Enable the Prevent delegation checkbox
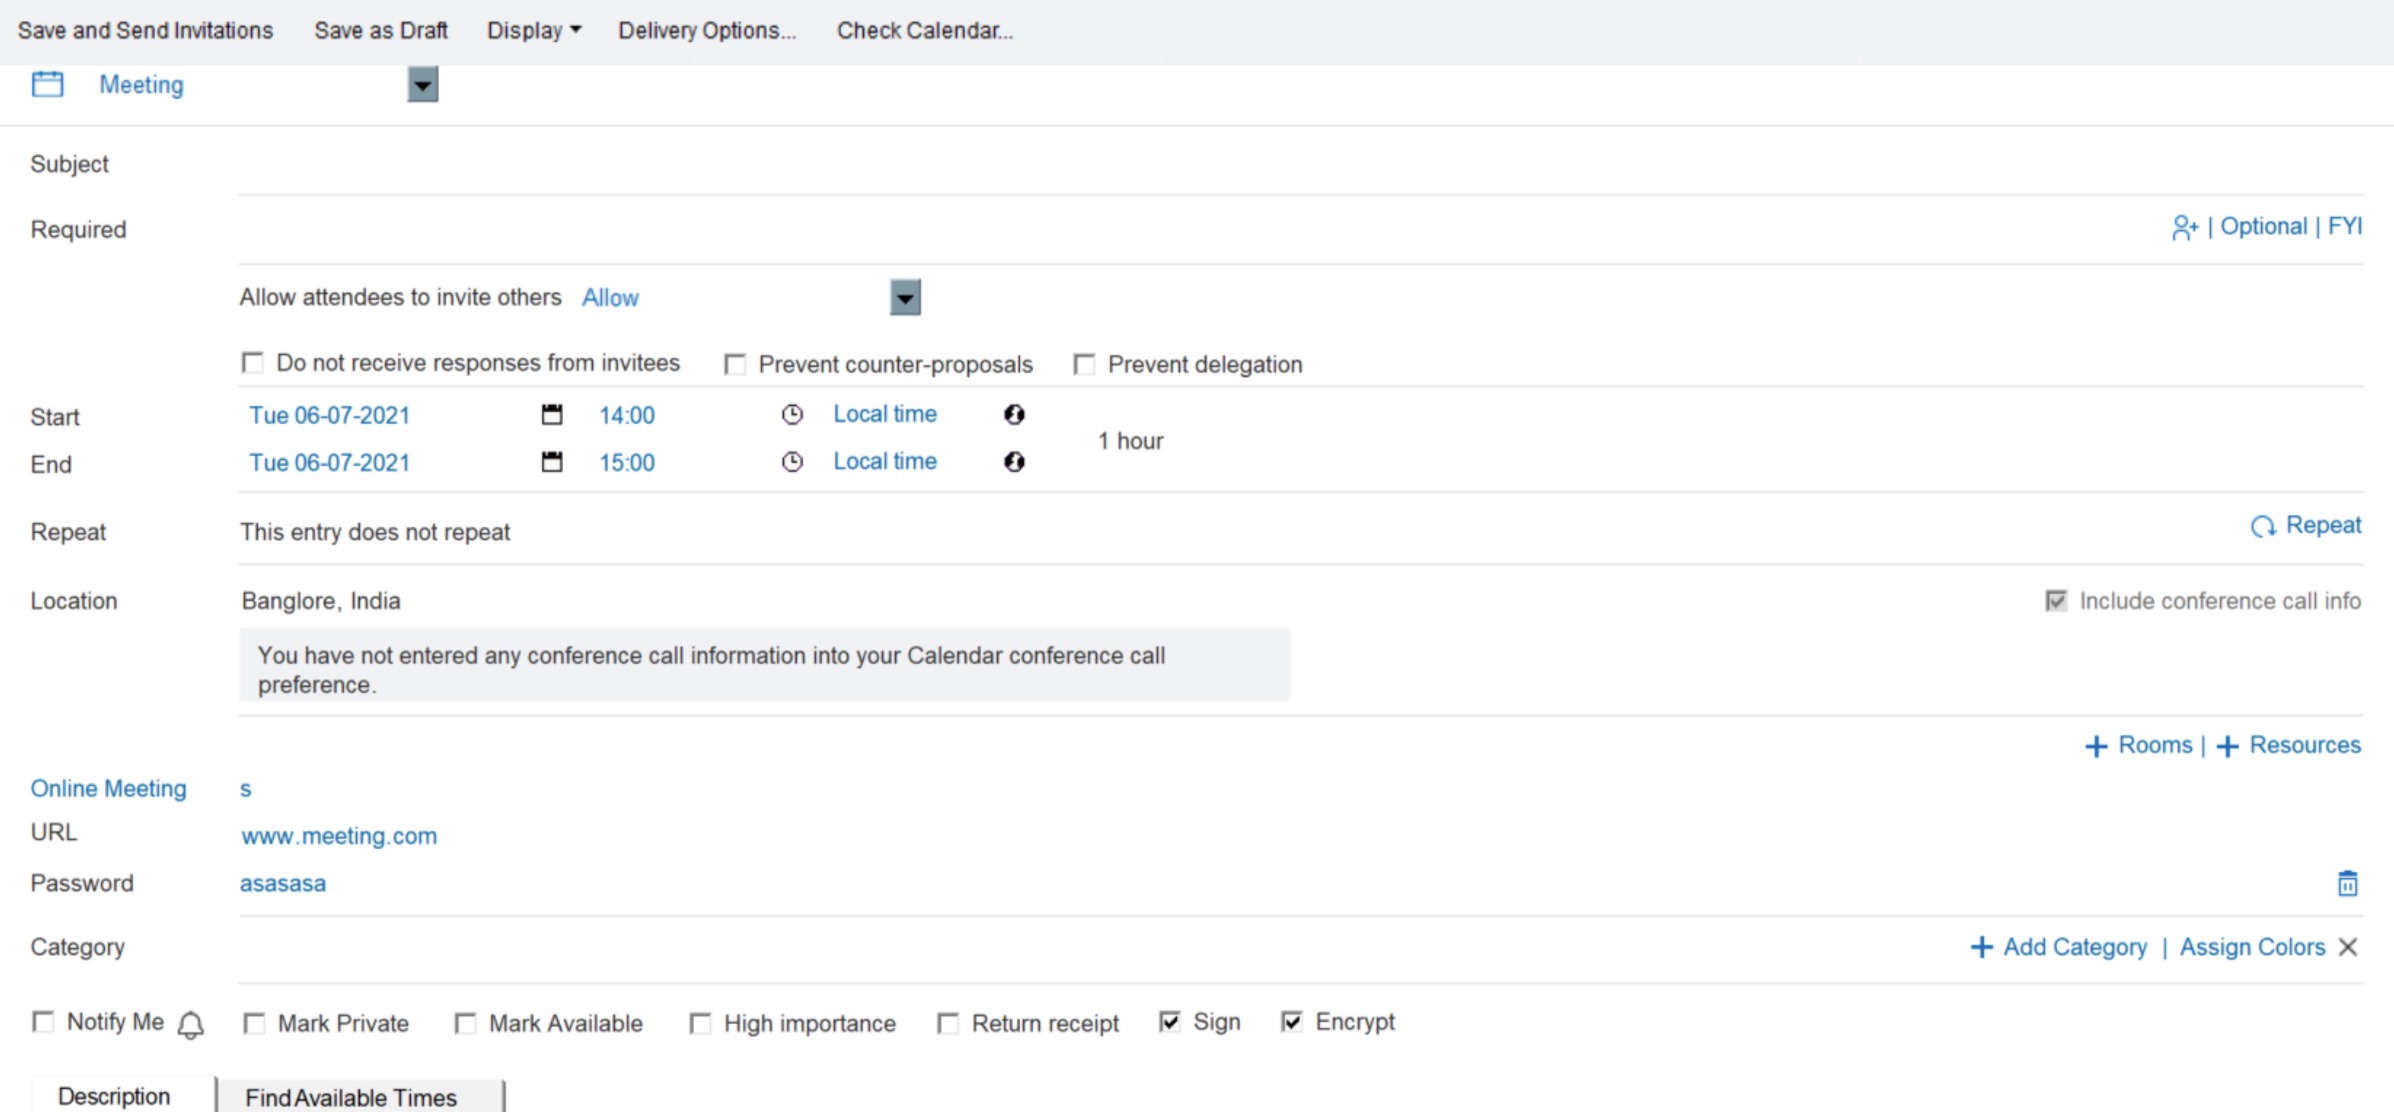Viewport: 2394px width, 1112px height. click(1086, 364)
